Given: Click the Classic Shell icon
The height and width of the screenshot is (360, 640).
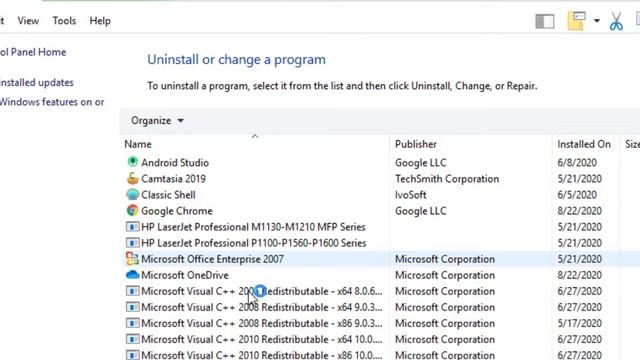Looking at the screenshot, I should (132, 195).
